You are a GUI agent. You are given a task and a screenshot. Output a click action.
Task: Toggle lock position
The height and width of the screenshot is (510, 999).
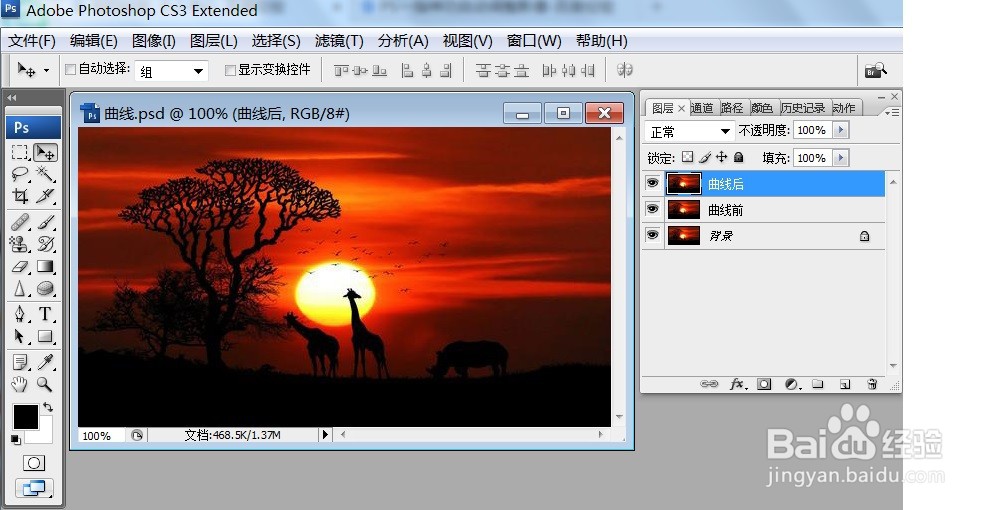point(721,157)
